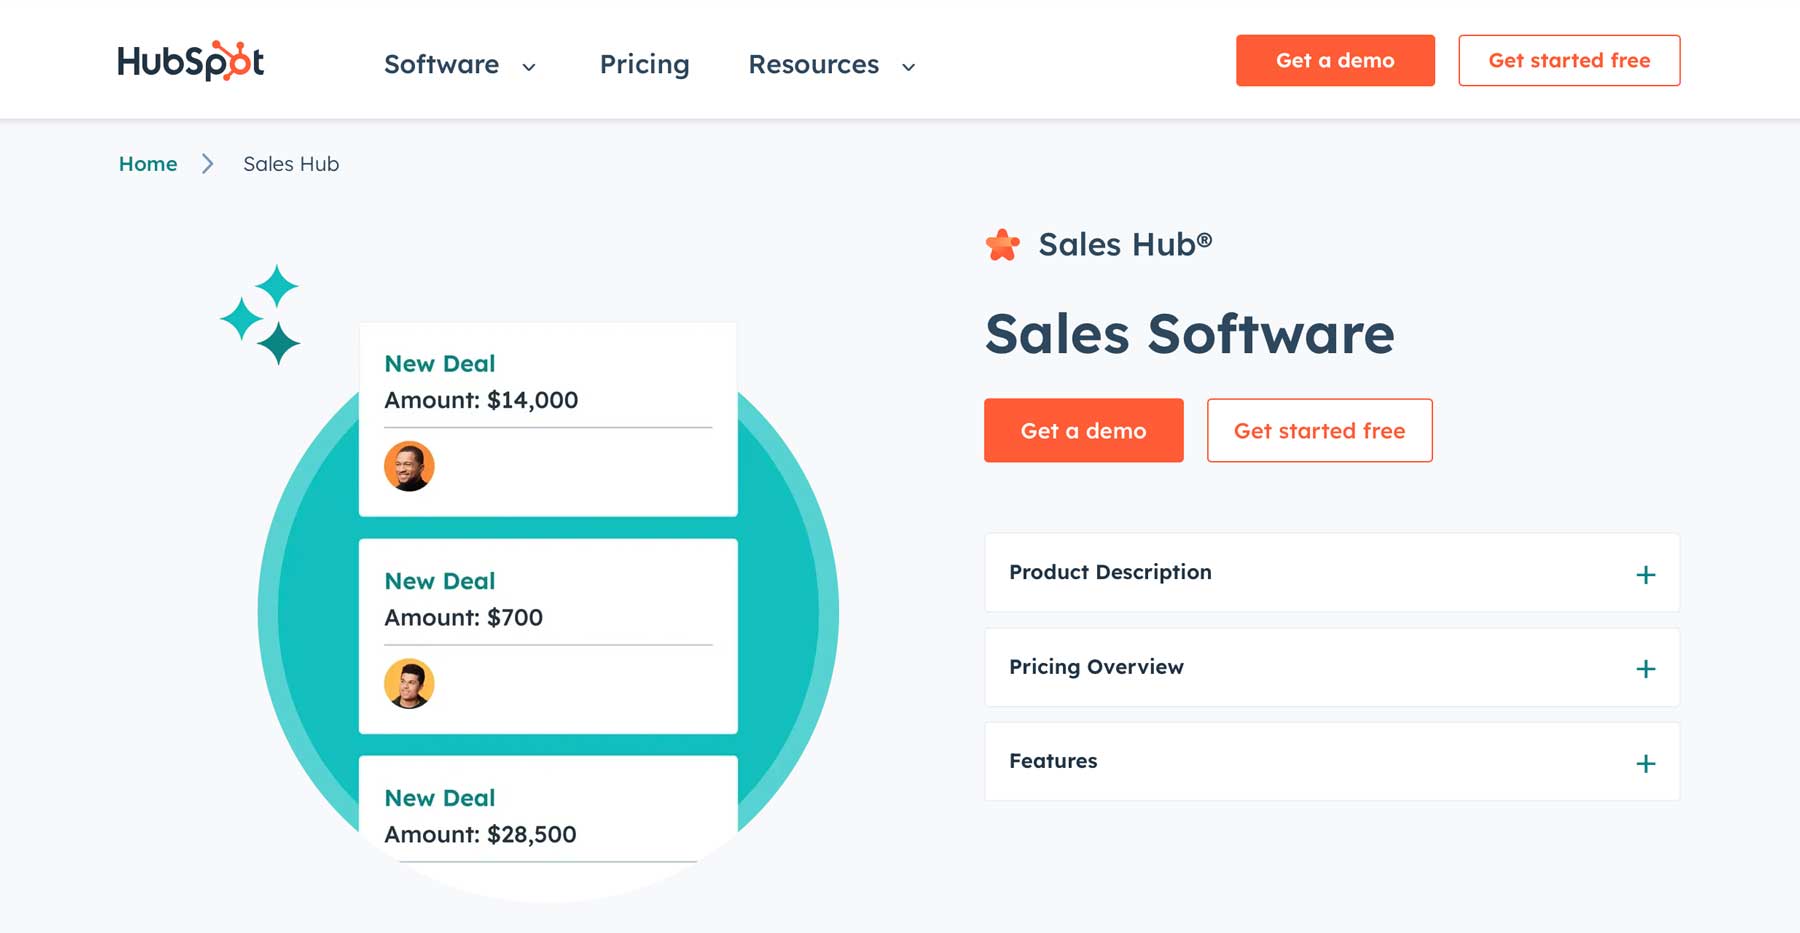Click the plus icon beside Features
1800x933 pixels.
pyautogui.click(x=1645, y=762)
